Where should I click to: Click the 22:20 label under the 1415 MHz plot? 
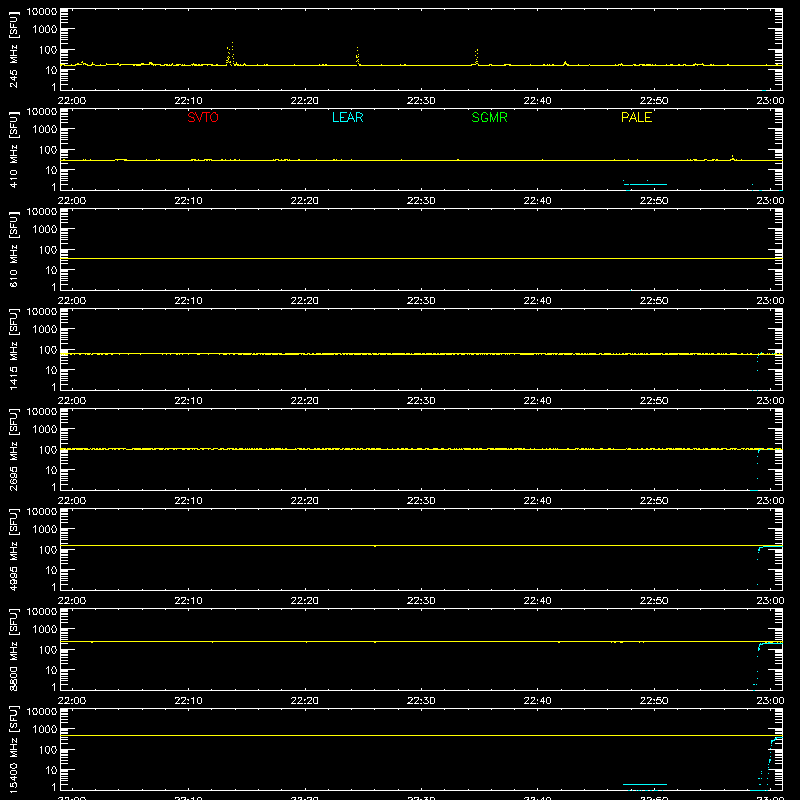click(305, 401)
